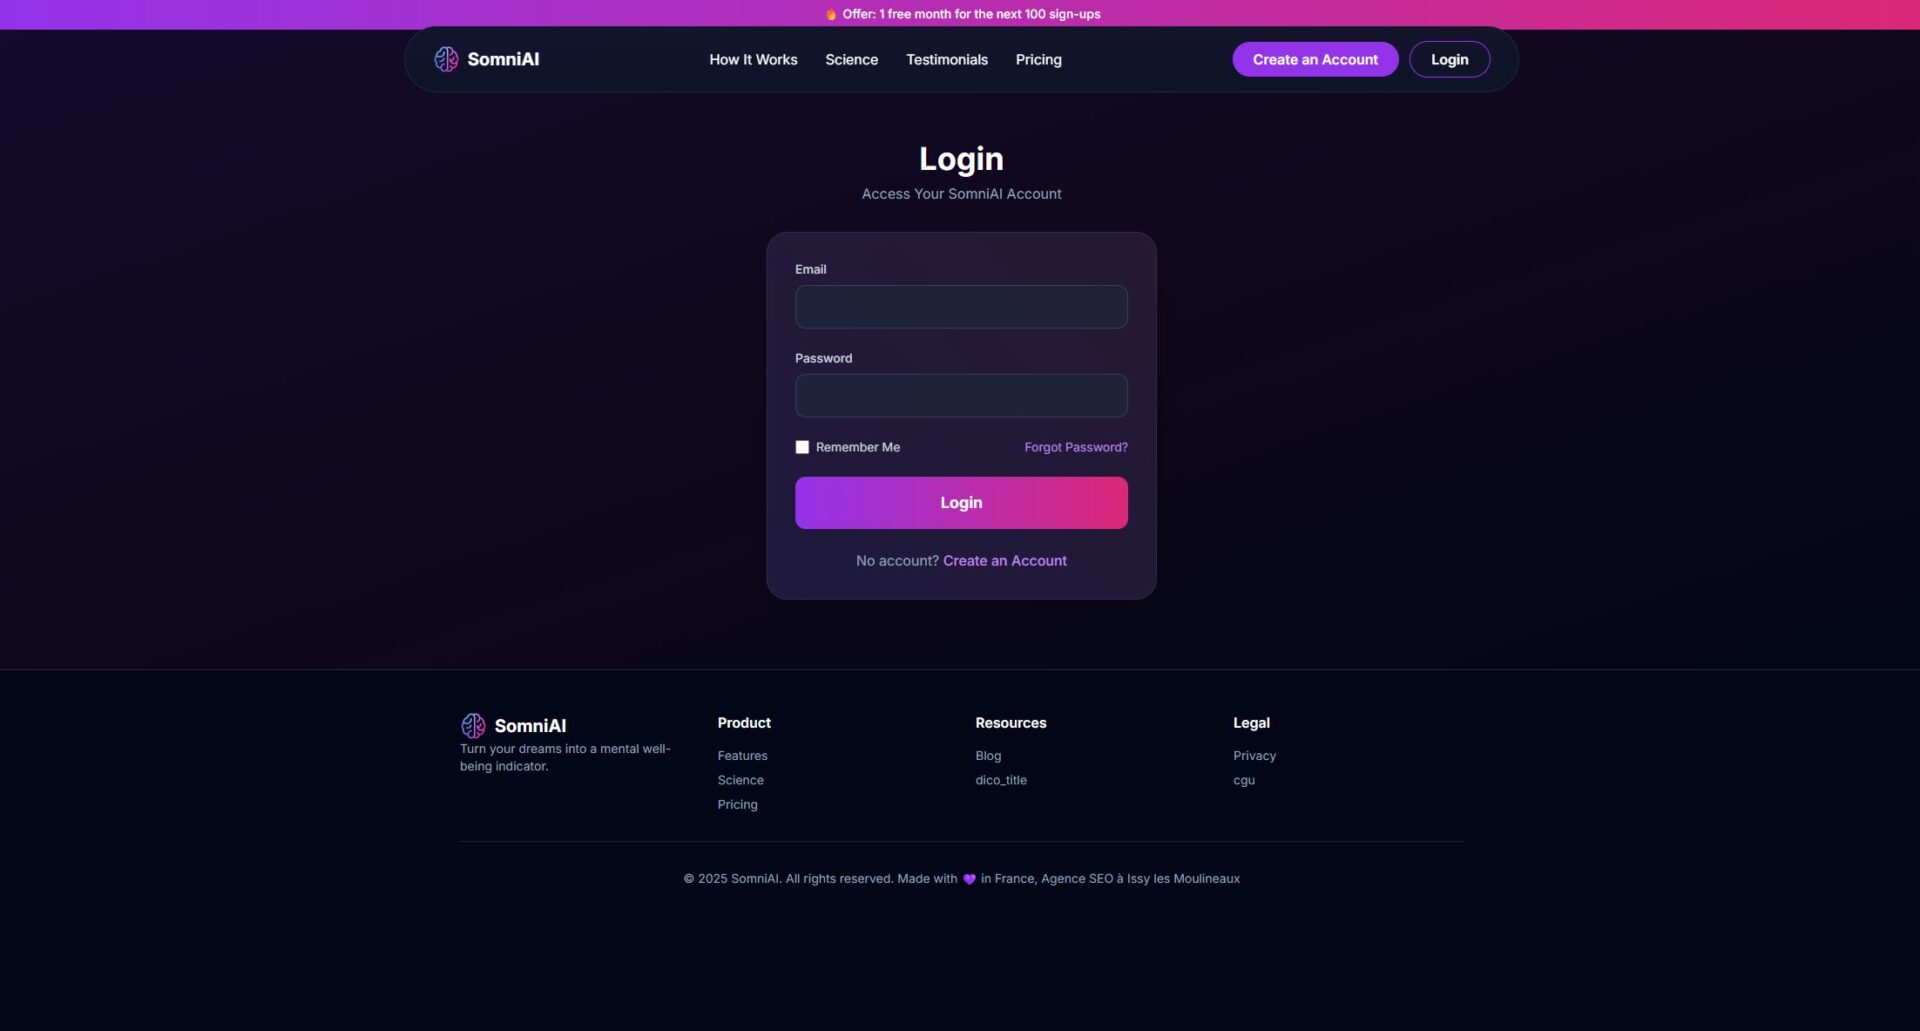Open Pricing in the top navigation
This screenshot has height=1031, width=1920.
click(x=1038, y=60)
